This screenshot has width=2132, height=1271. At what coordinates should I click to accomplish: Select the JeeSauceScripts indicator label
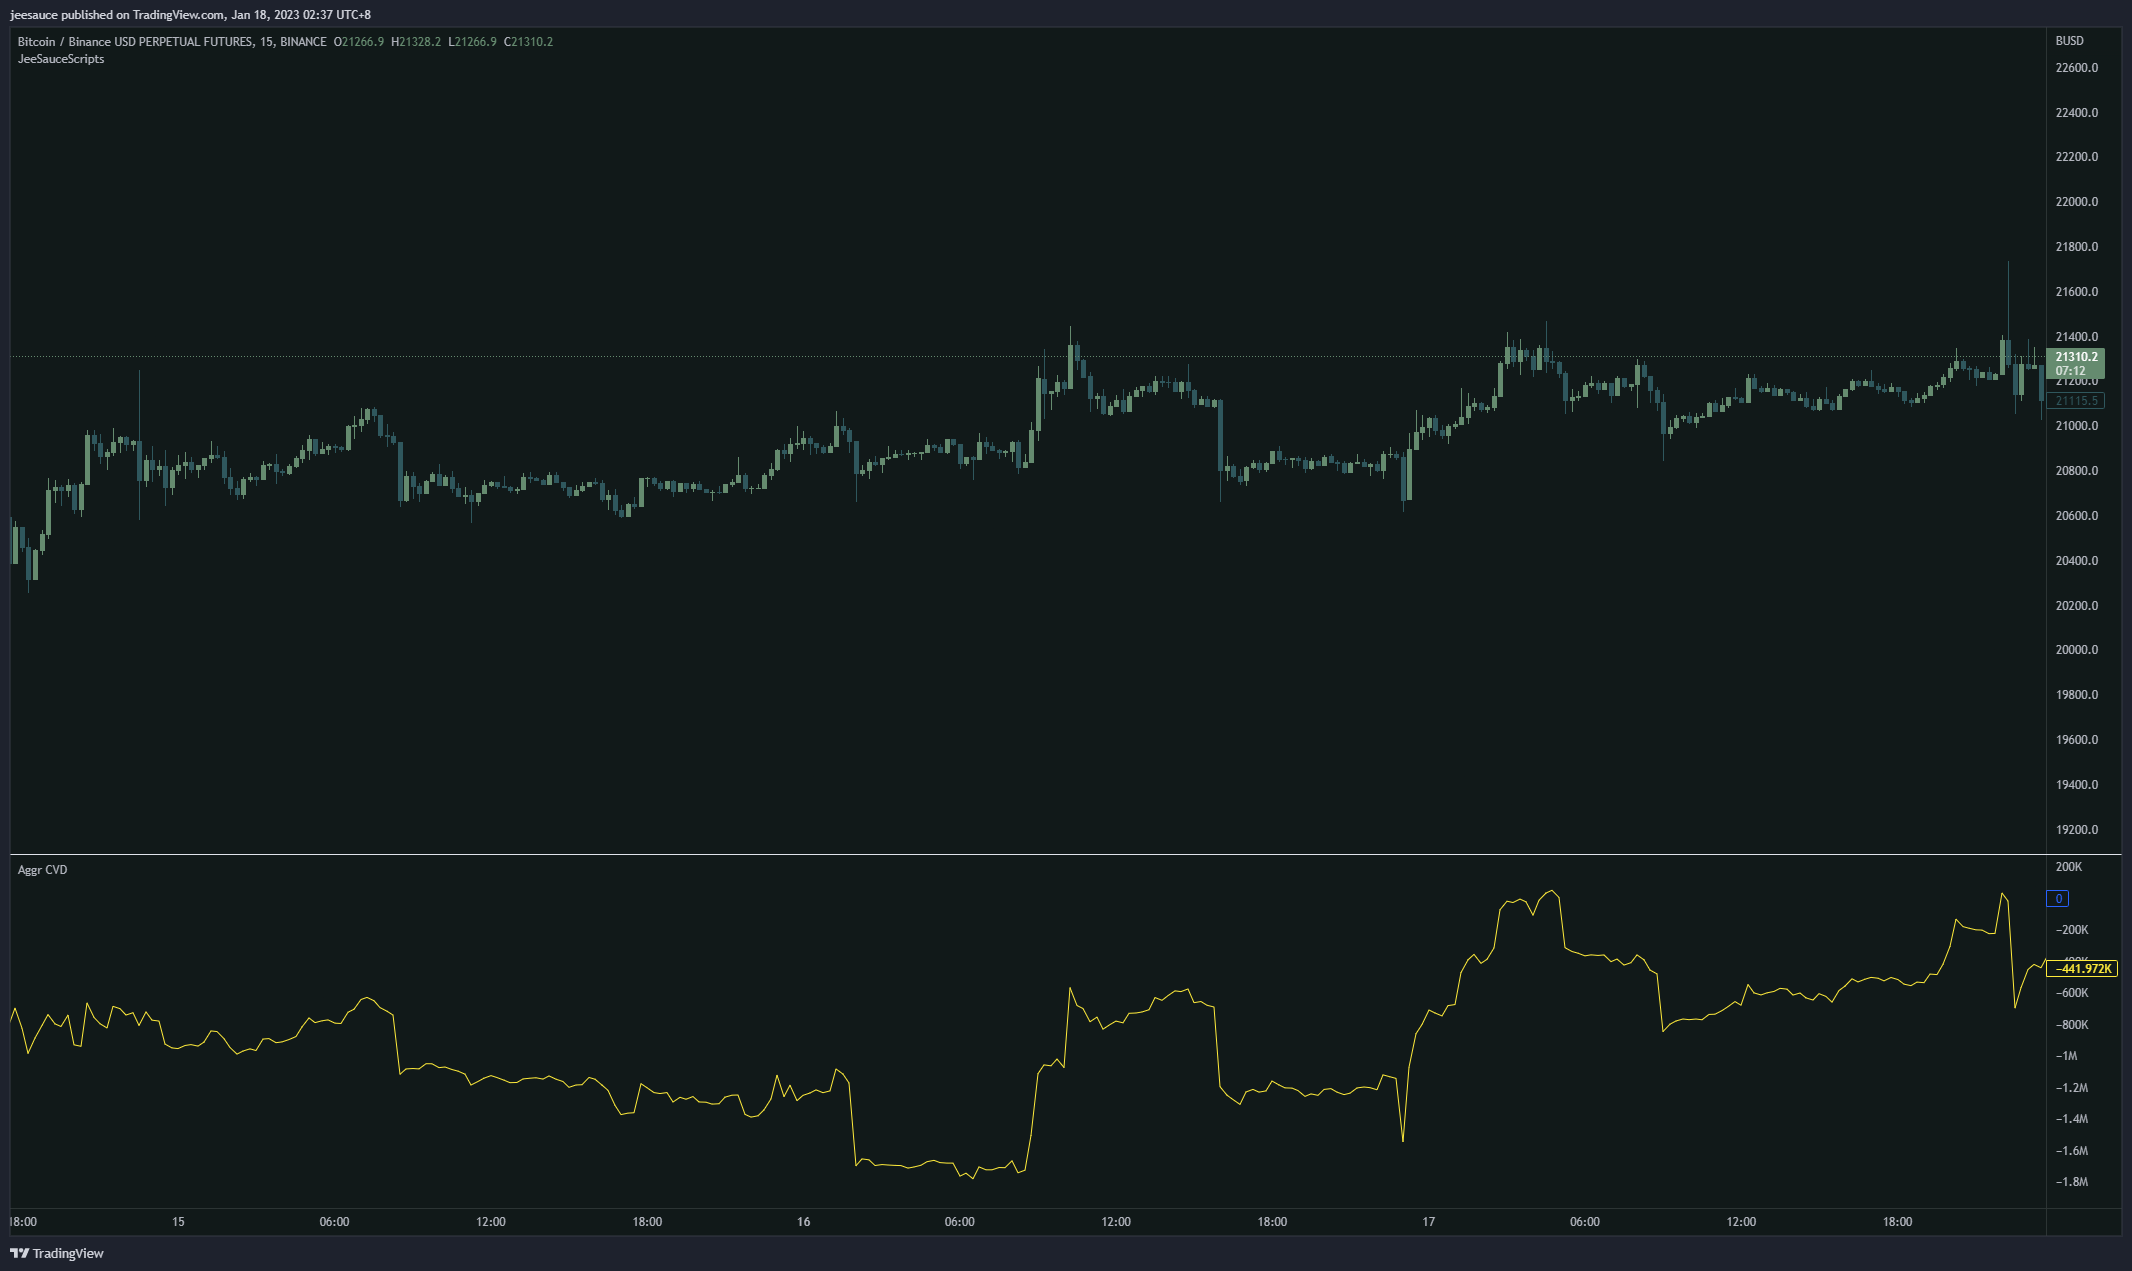coord(61,59)
